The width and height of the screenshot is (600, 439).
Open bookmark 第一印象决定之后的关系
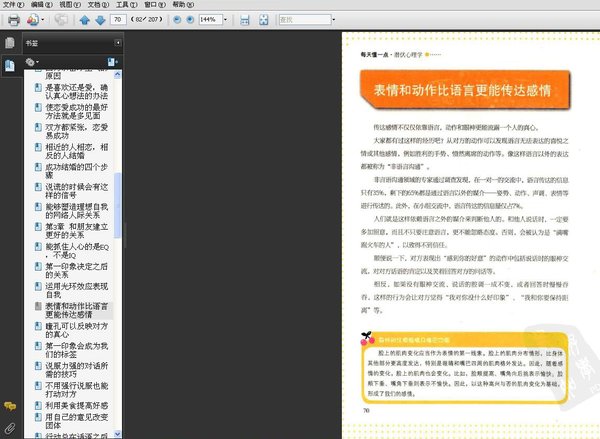tap(77, 271)
